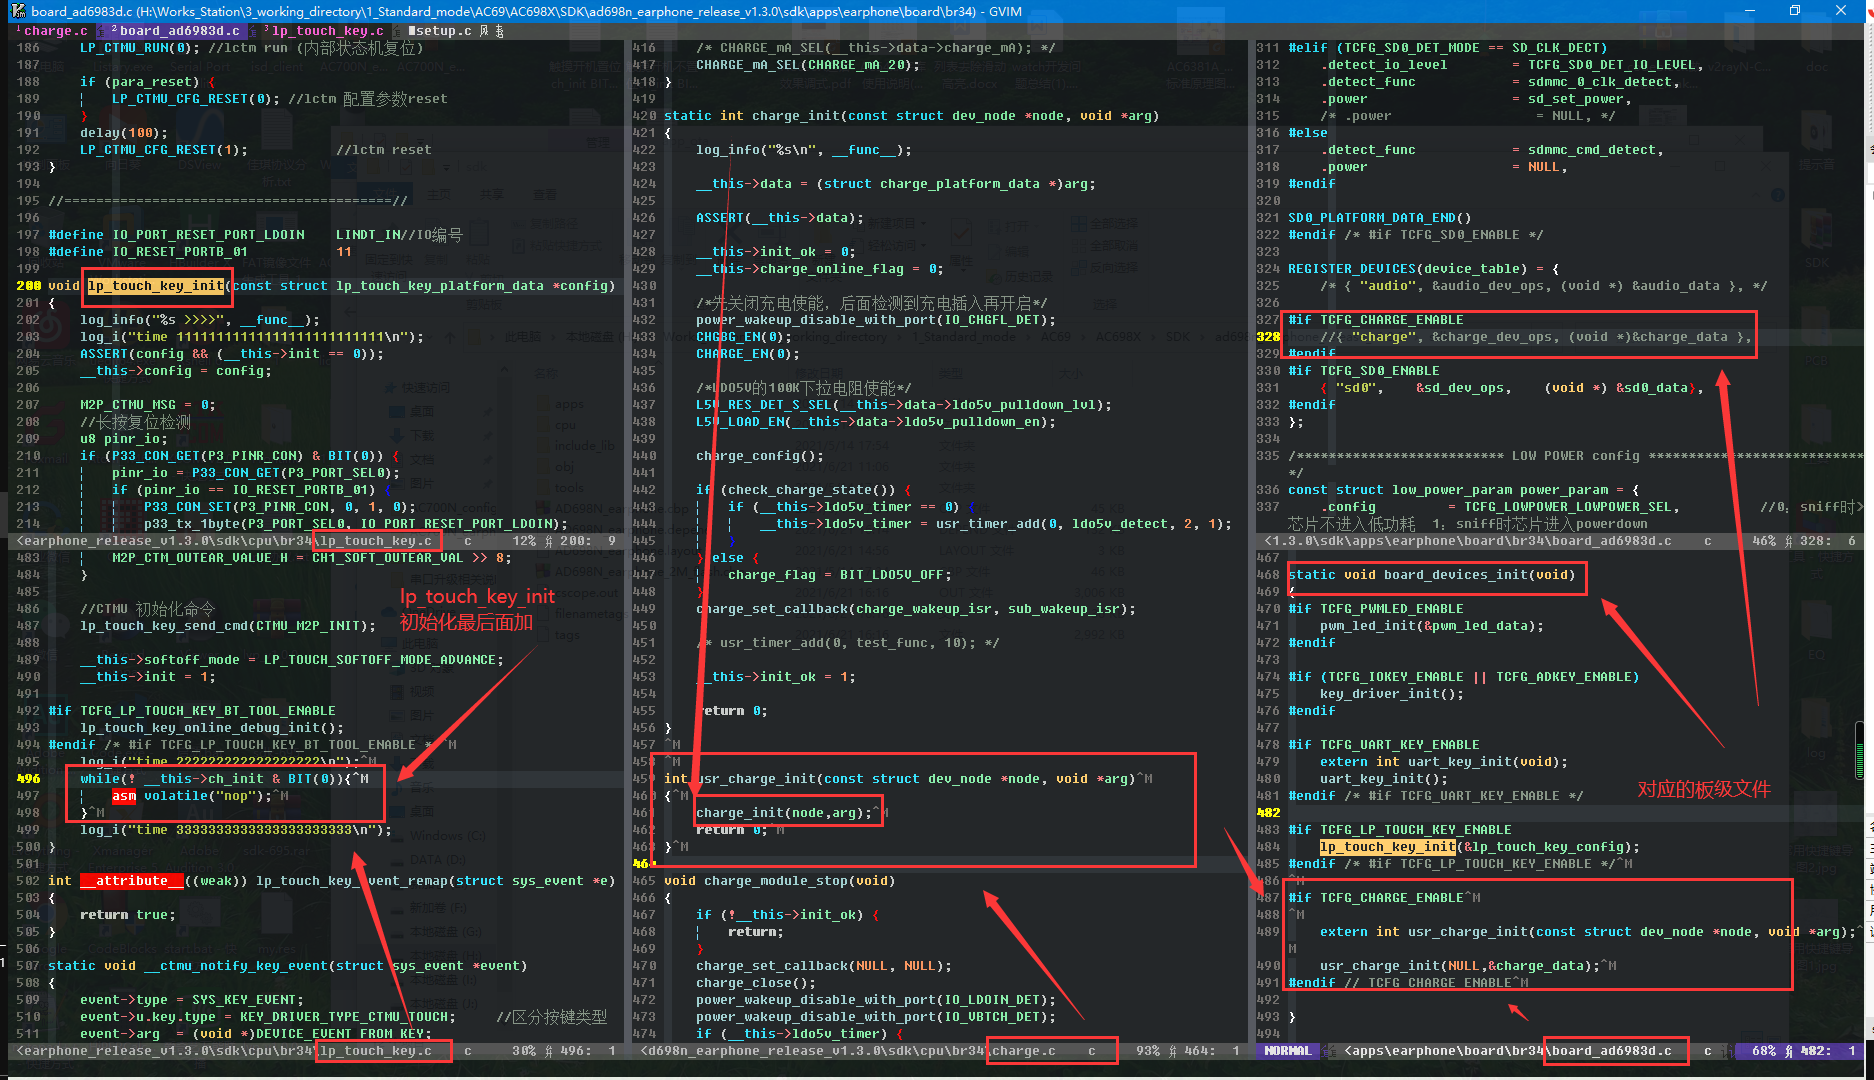This screenshot has height=1080, width=1874.
Task: Click 'static void board_devices_init(void)' line
Action: pyautogui.click(x=1431, y=575)
